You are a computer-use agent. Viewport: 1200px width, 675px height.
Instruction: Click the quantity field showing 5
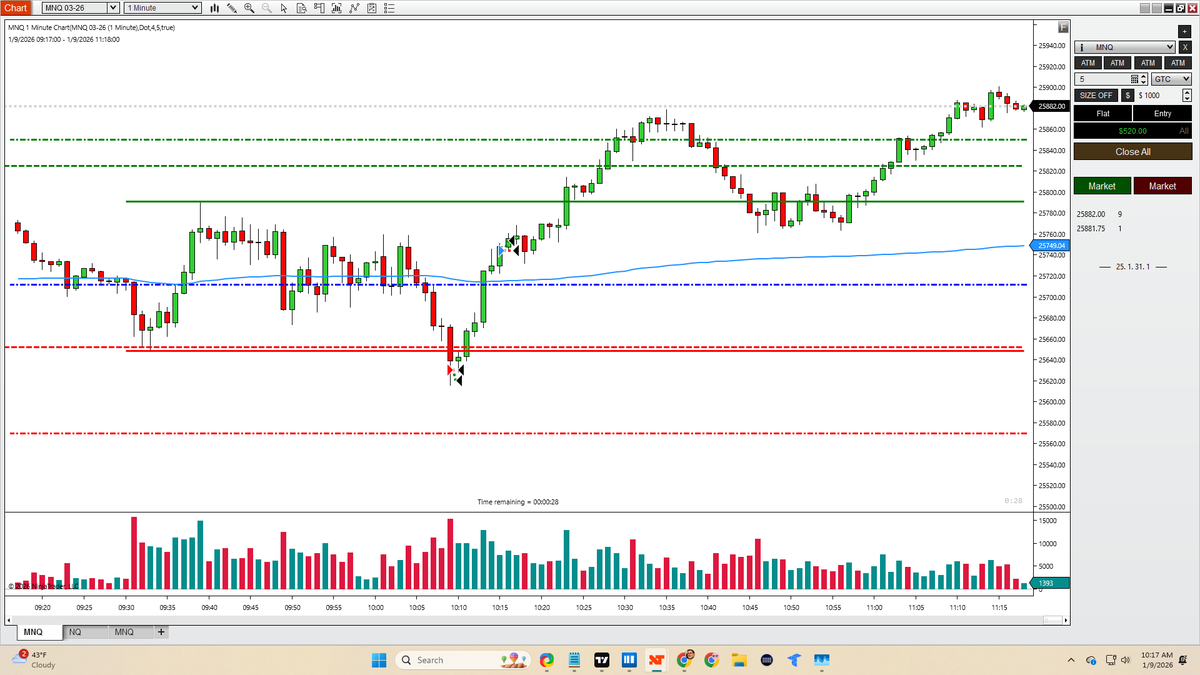1102,79
